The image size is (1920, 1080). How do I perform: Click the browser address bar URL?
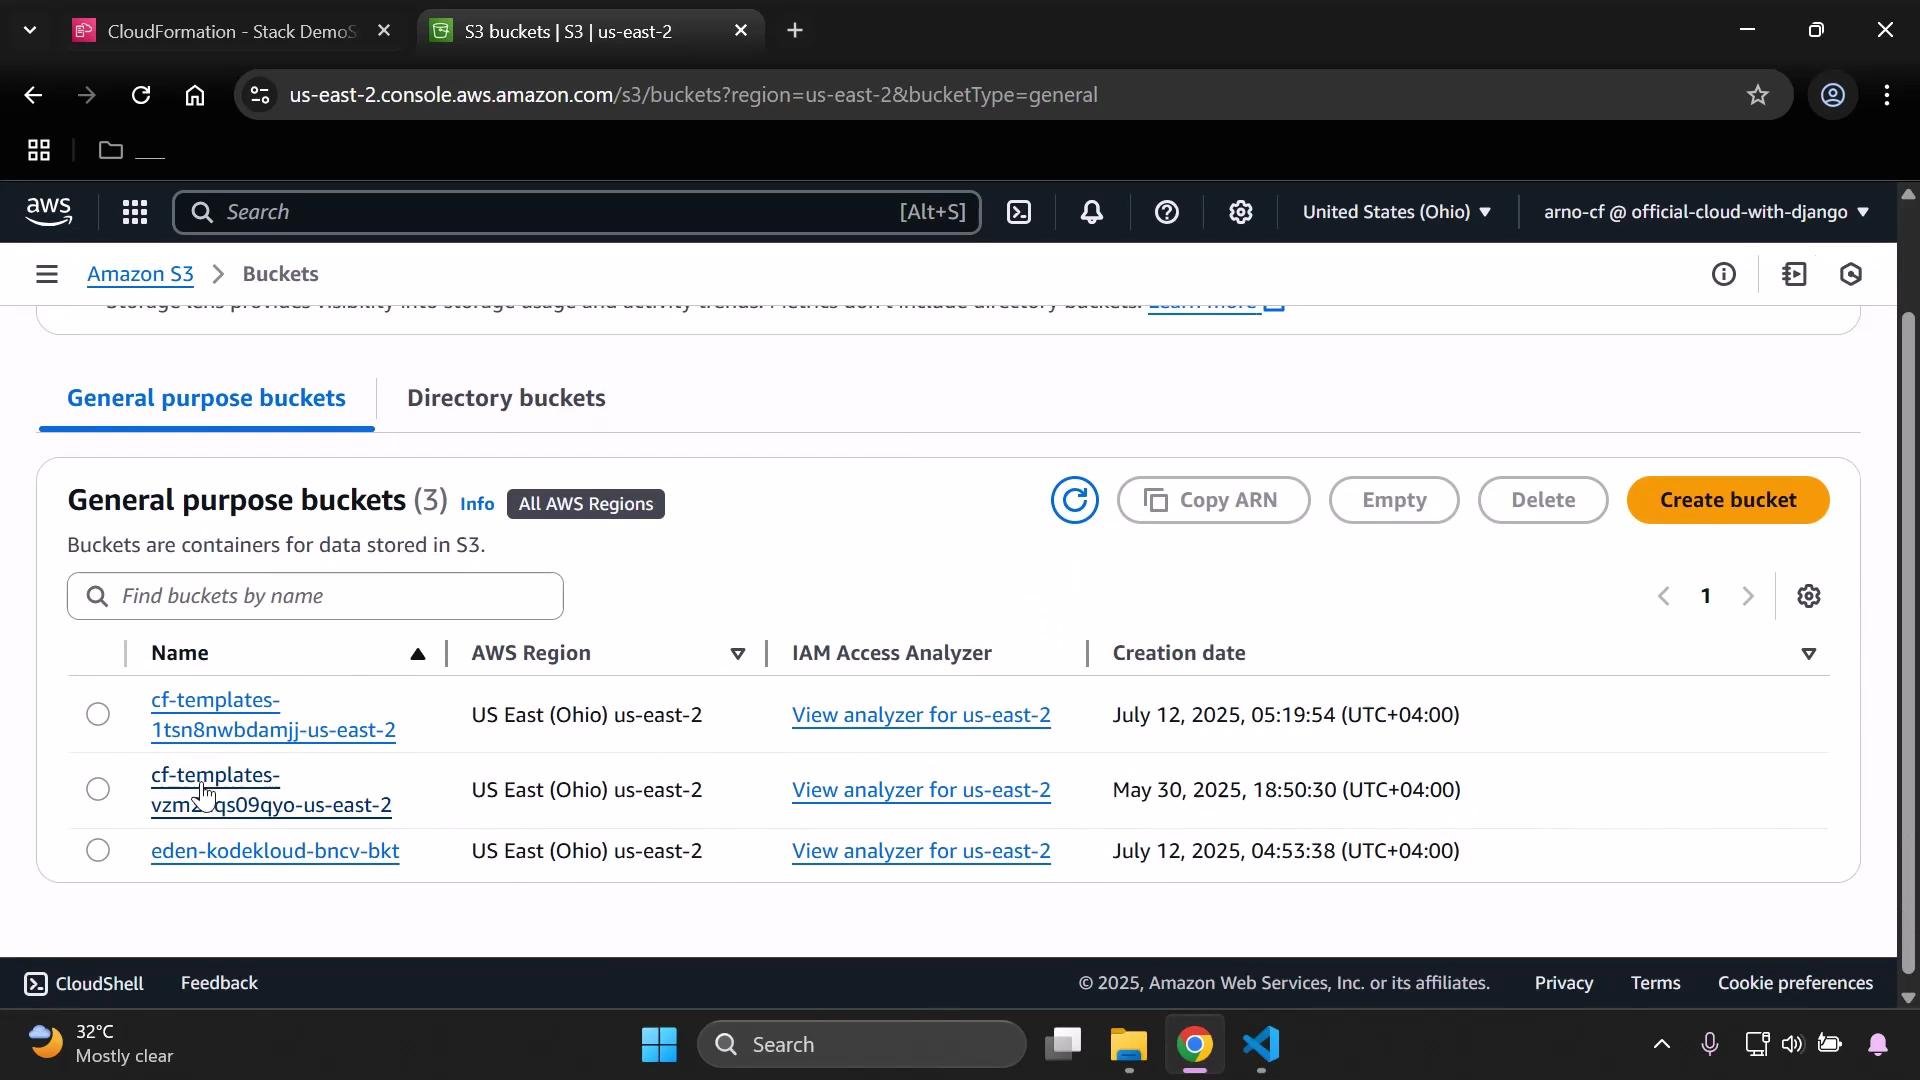693,95
